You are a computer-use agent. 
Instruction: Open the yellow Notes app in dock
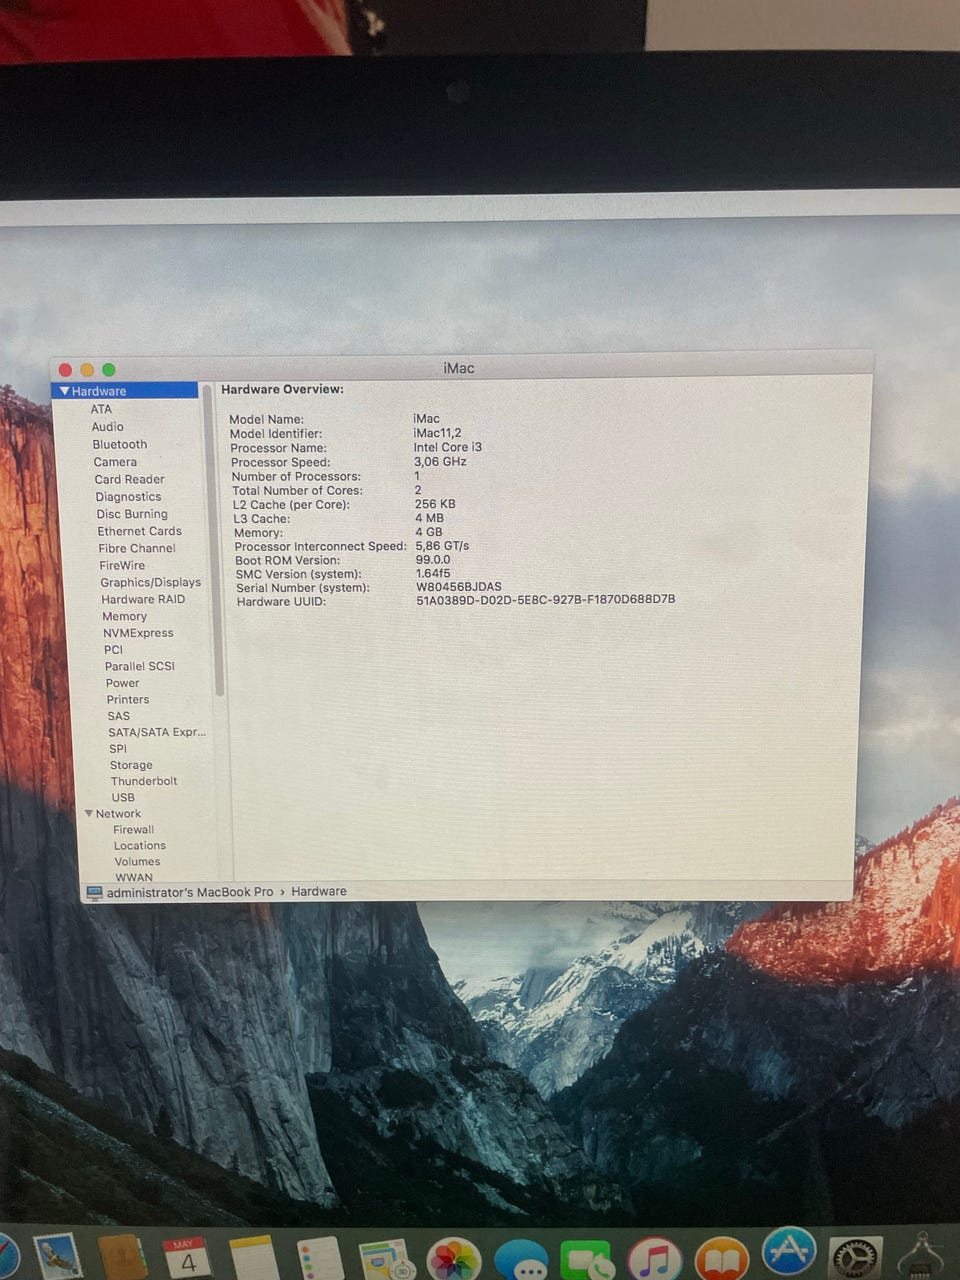click(253, 1259)
